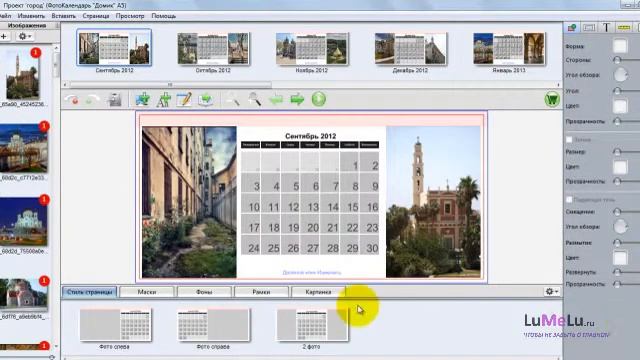Screen dimensions: 640x360
Task: Open the Форма shape swatch
Action: pos(620,46)
